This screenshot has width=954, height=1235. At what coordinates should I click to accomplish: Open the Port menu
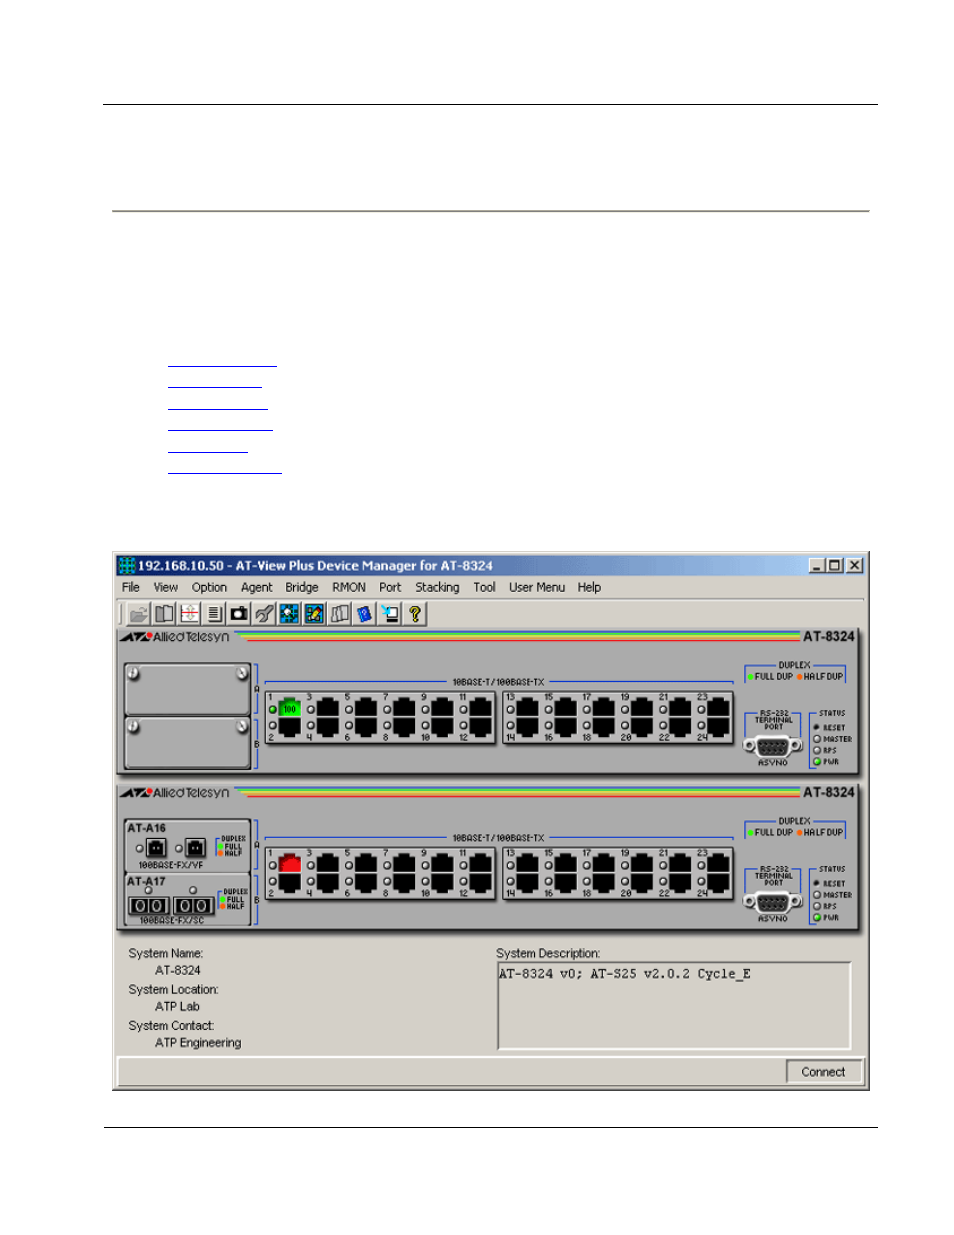(x=390, y=588)
